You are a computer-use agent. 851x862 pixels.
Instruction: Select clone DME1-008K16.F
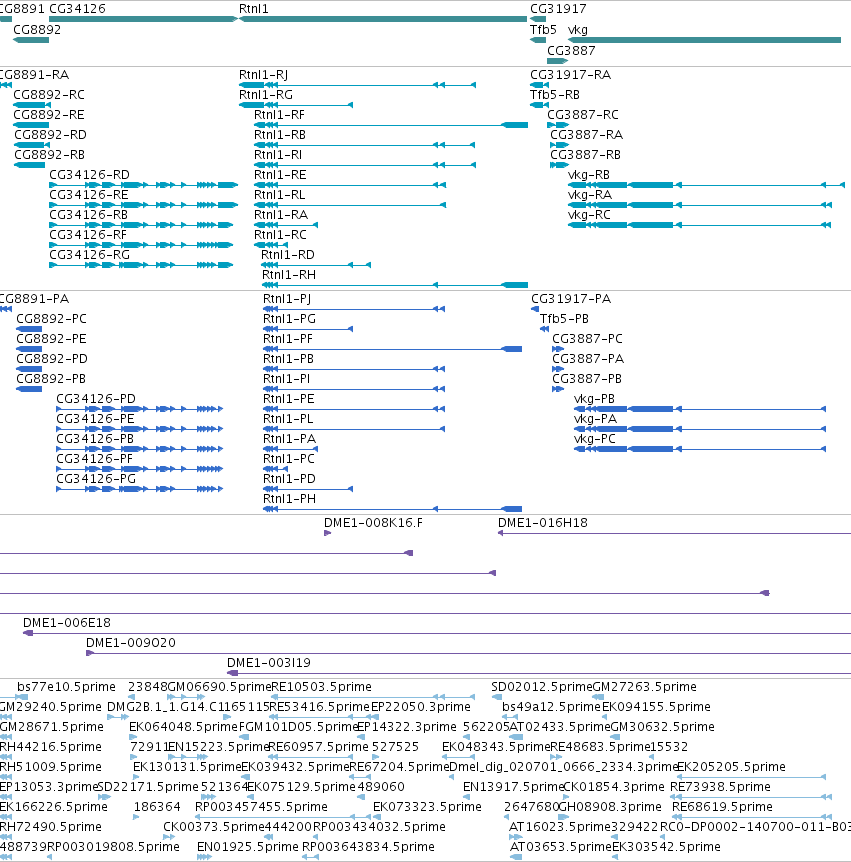pyautogui.click(x=373, y=523)
